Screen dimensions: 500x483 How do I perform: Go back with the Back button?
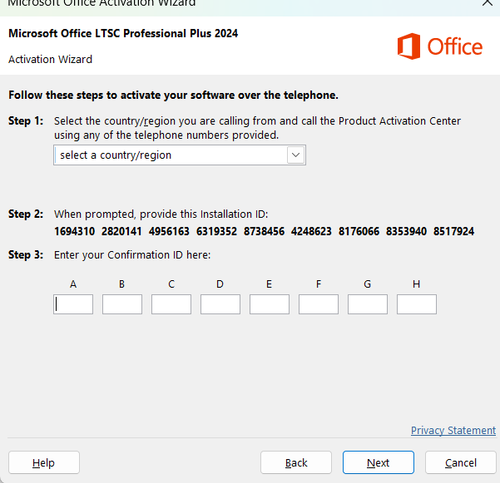pyautogui.click(x=296, y=463)
